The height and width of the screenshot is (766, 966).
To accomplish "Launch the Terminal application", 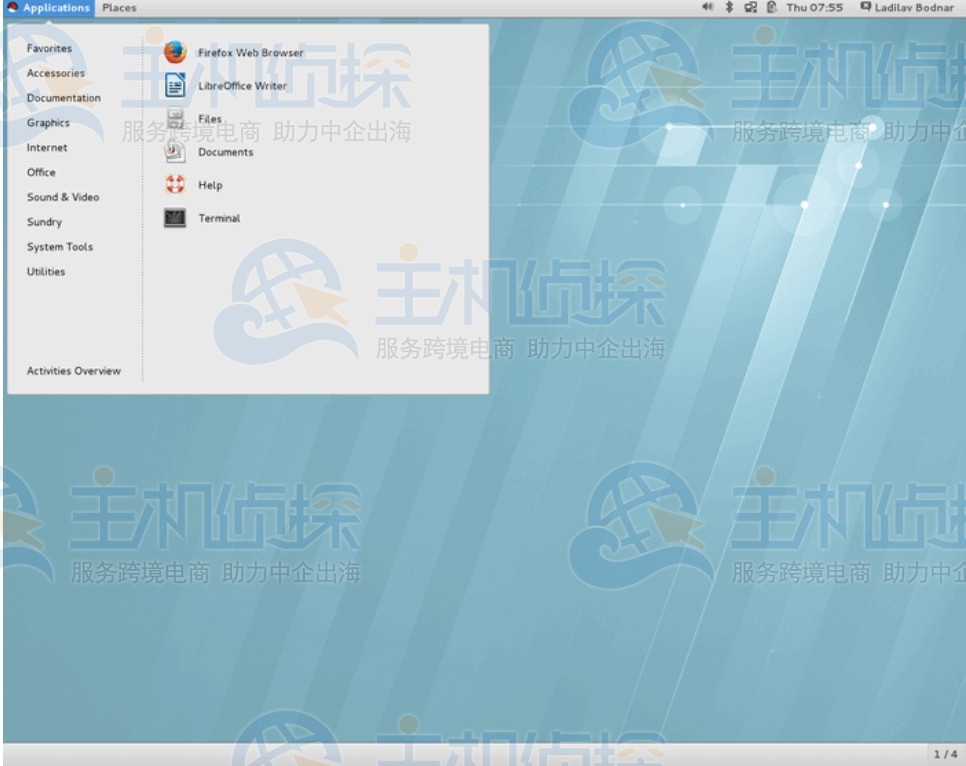I will (x=219, y=218).
